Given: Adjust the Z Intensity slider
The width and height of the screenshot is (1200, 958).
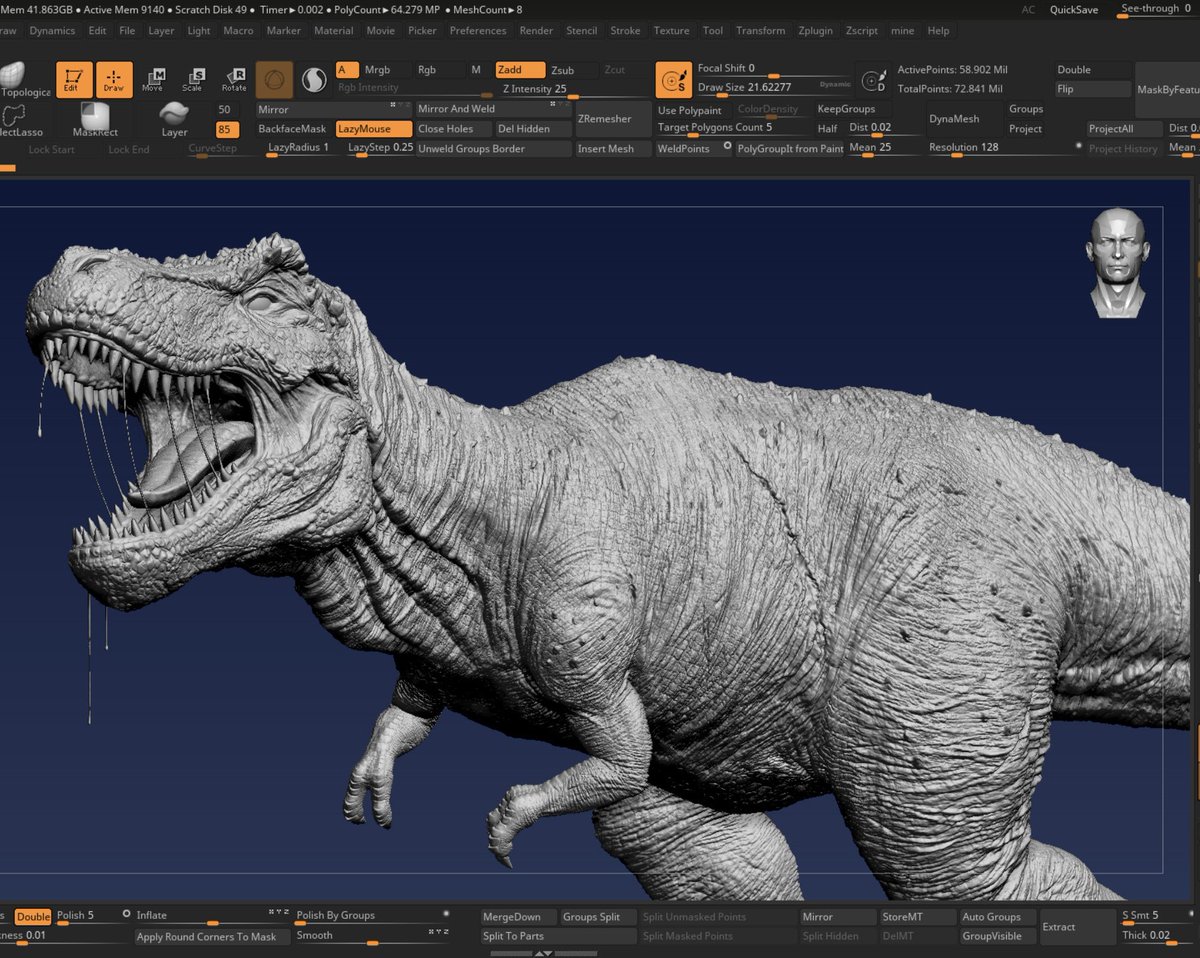Looking at the screenshot, I should pos(572,89).
